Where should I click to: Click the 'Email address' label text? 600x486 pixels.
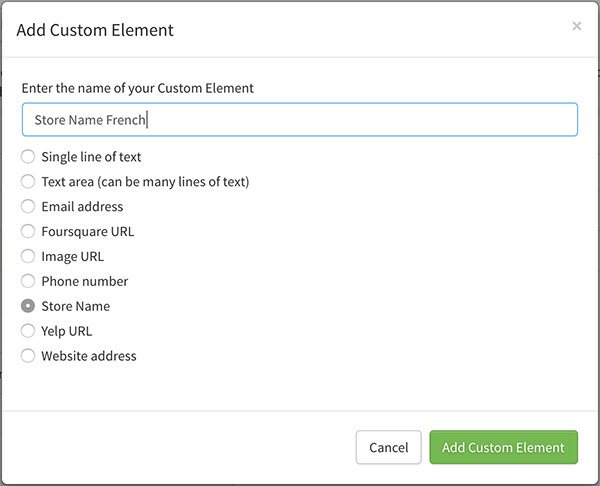pyautogui.click(x=82, y=207)
